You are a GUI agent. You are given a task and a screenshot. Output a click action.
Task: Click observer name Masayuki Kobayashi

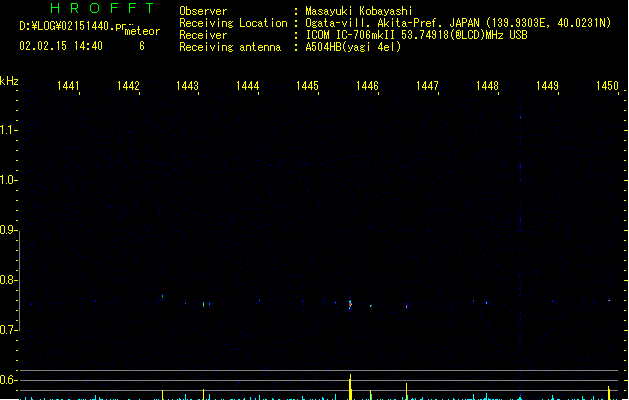tap(359, 11)
